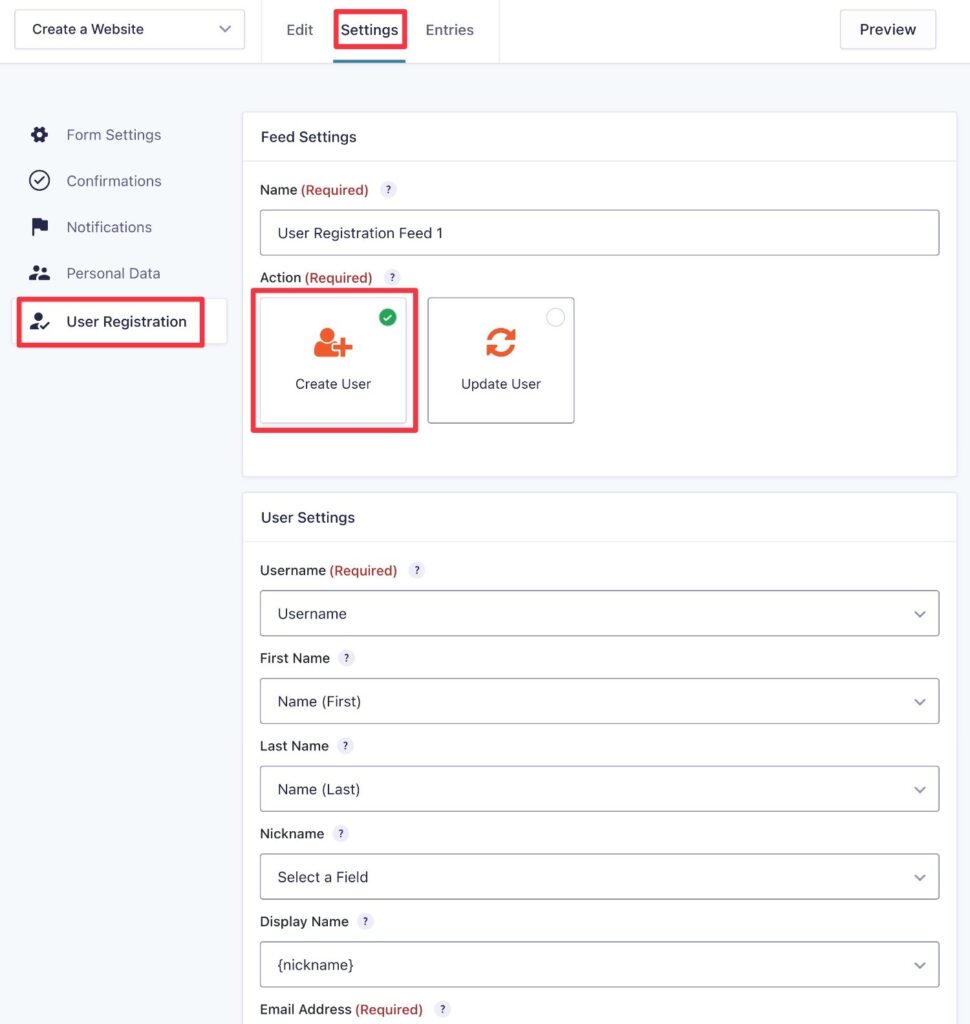Click the green checkmark on Create User
970x1024 pixels.
click(387, 316)
